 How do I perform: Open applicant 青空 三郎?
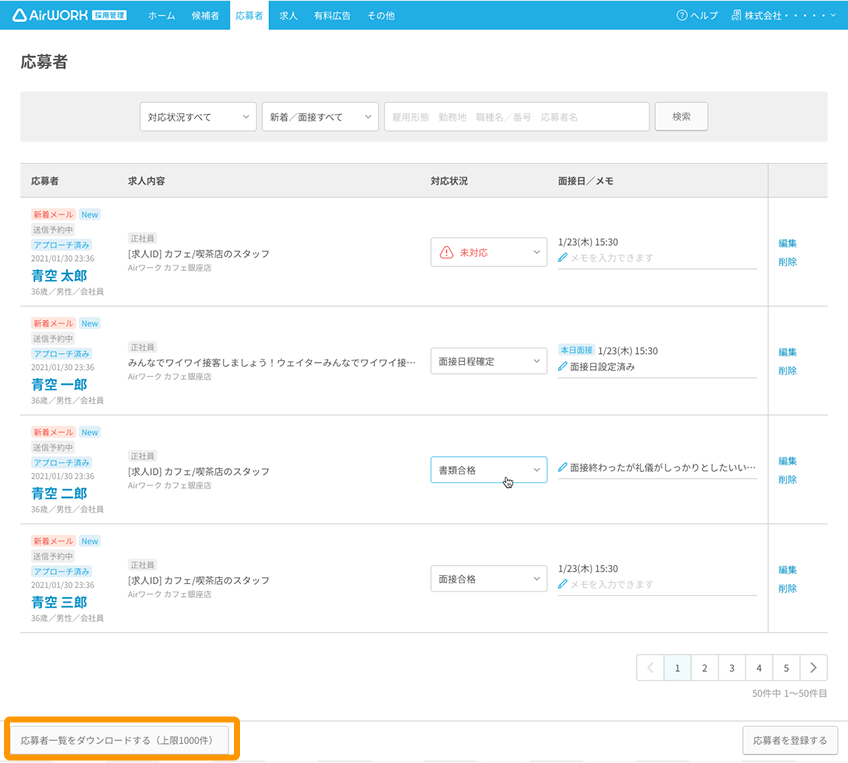[59, 602]
